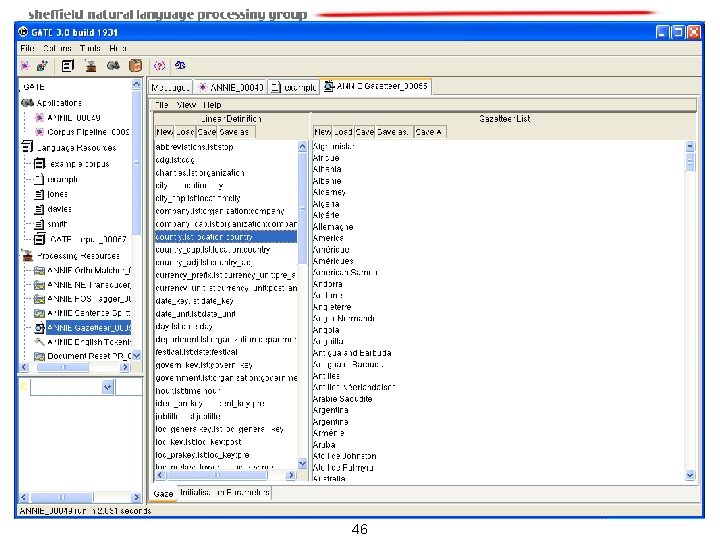720x540 pixels.
Task: Click Save All button under Gazetteer List
Action: pos(429,132)
